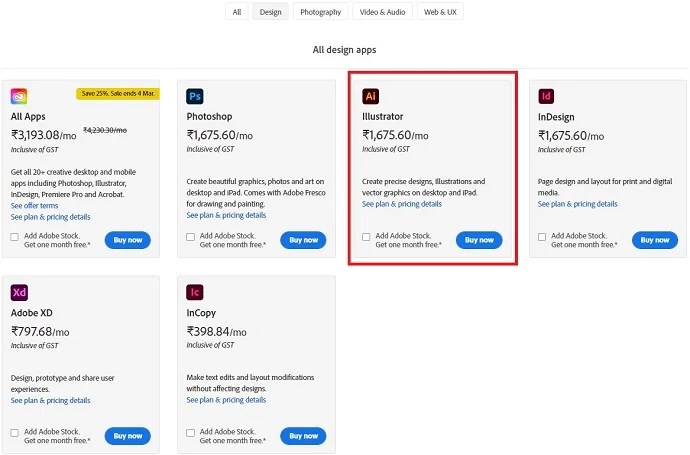Switch to the Photography tab

[320, 12]
